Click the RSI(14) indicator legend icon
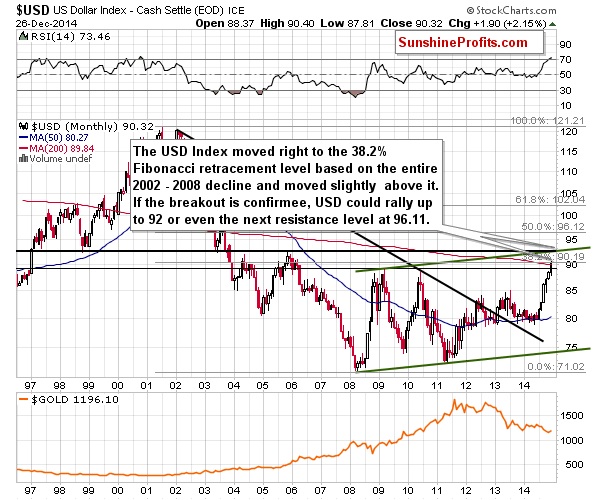Viewport: 600px width, 500px height. [23, 37]
